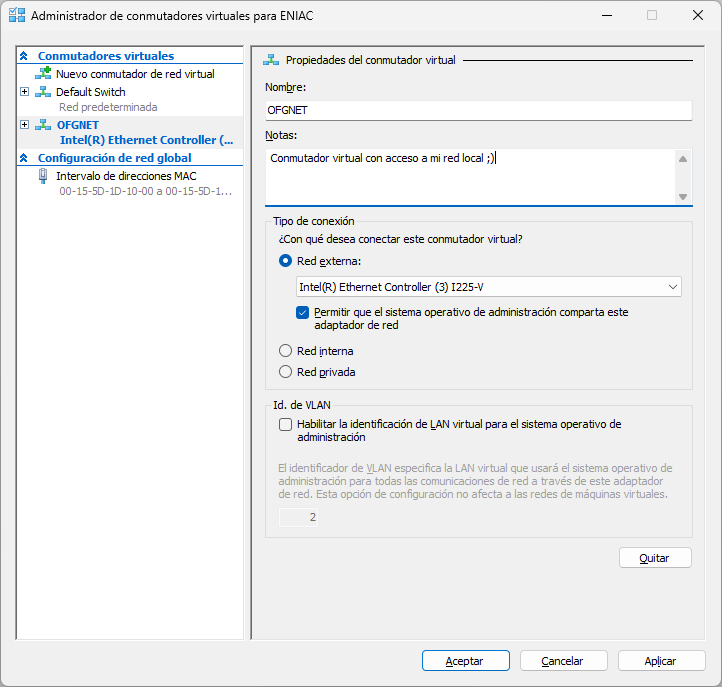This screenshot has width=722, height=687.
Task: Click the notes scrollbar up arrow
Action: coord(683,159)
